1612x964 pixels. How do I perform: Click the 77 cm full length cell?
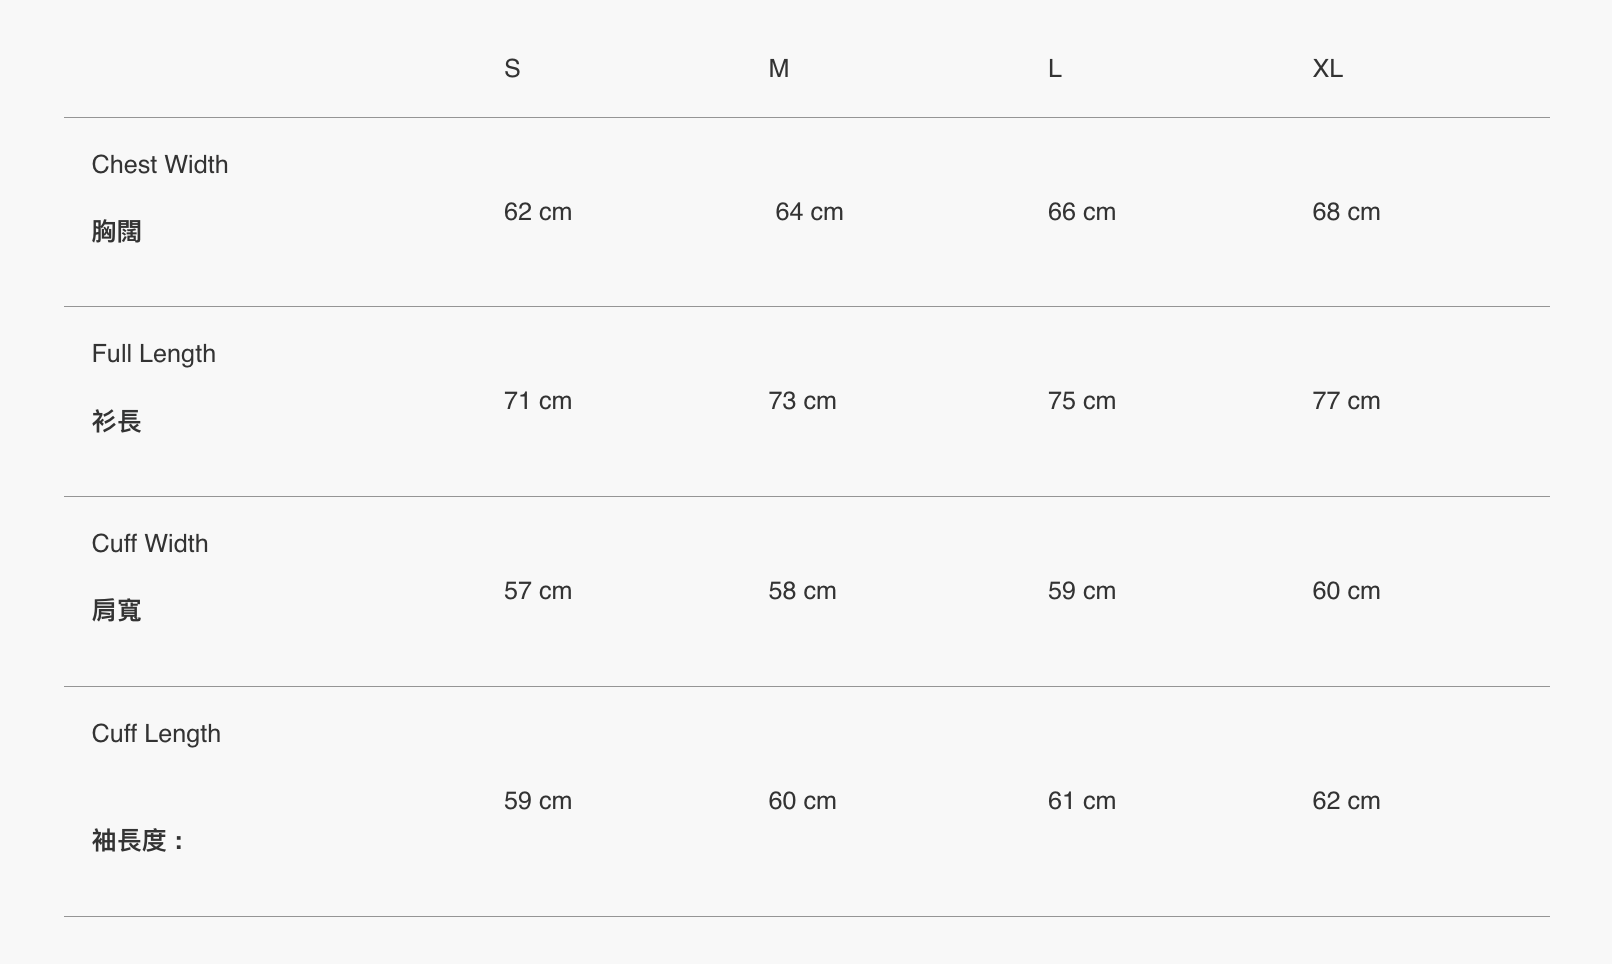click(x=1346, y=401)
